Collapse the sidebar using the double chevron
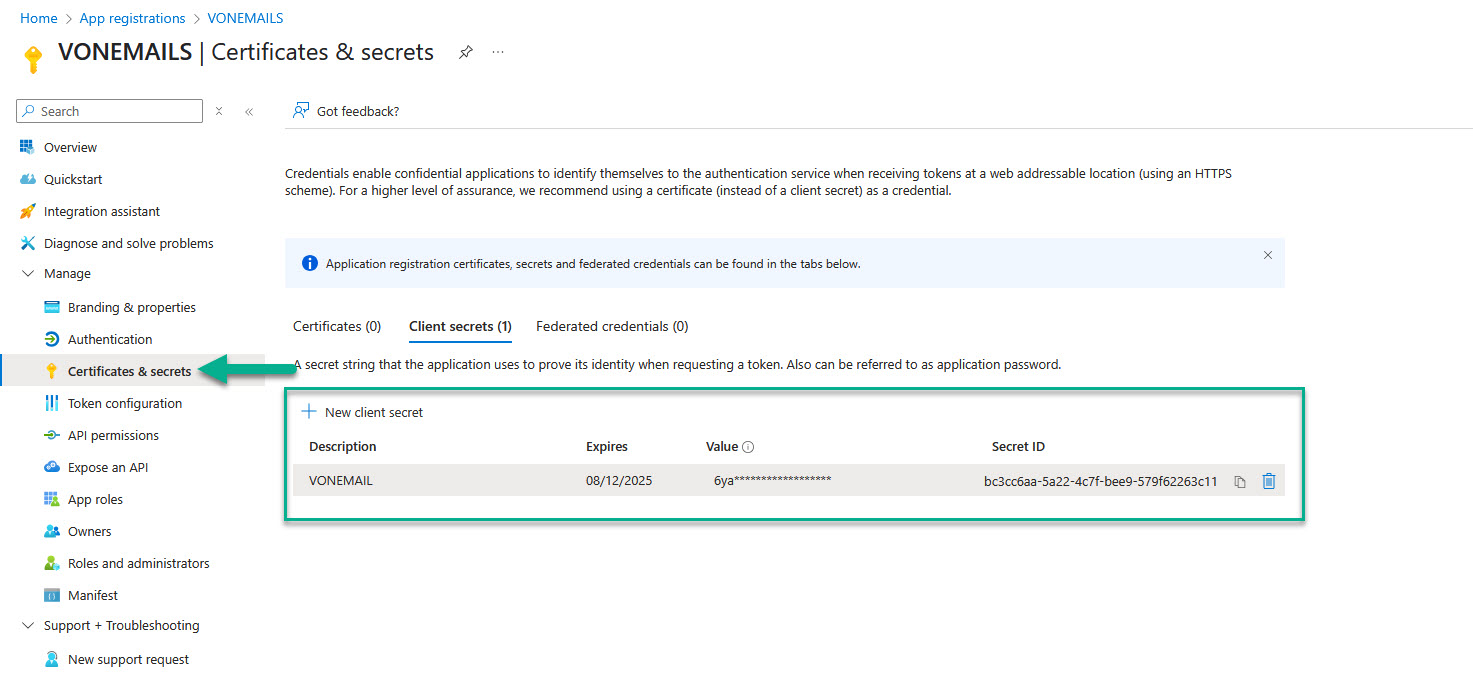 [x=249, y=111]
